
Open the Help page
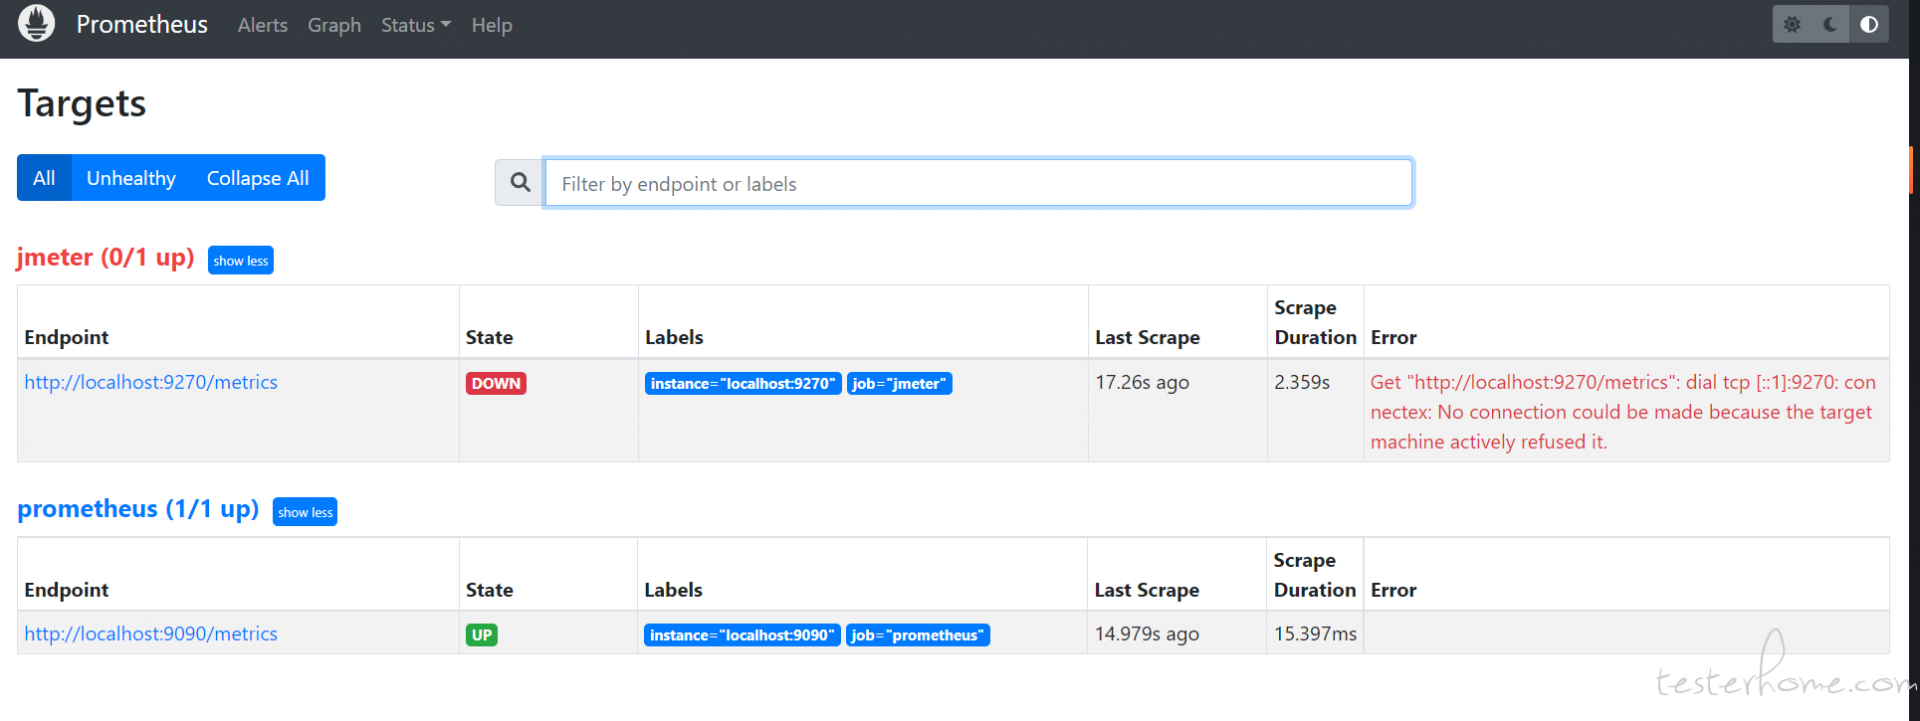pyautogui.click(x=492, y=25)
